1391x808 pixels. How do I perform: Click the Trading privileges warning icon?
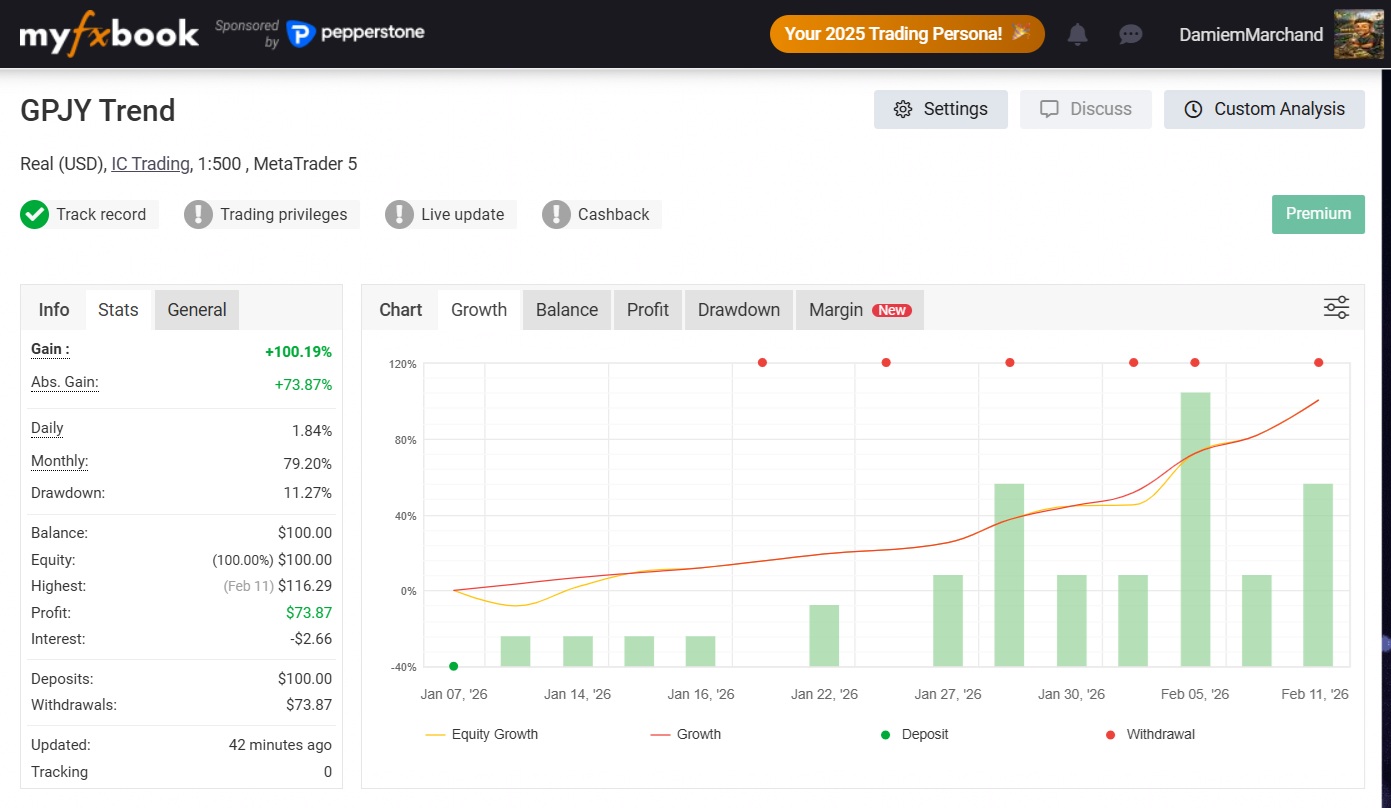pos(198,214)
